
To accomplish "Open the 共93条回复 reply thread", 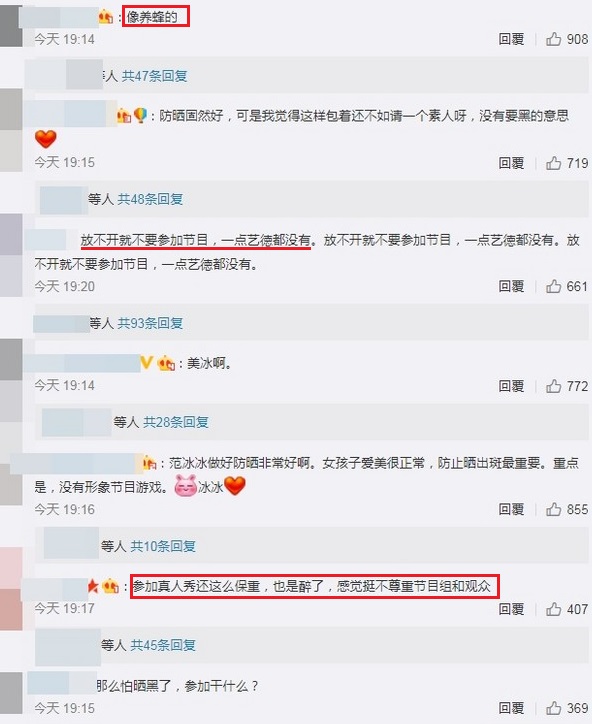I will 150,323.
